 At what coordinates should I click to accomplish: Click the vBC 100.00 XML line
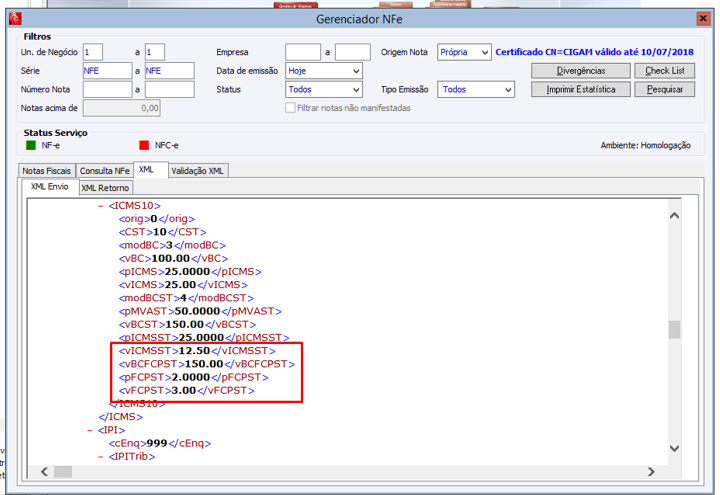coord(173,259)
